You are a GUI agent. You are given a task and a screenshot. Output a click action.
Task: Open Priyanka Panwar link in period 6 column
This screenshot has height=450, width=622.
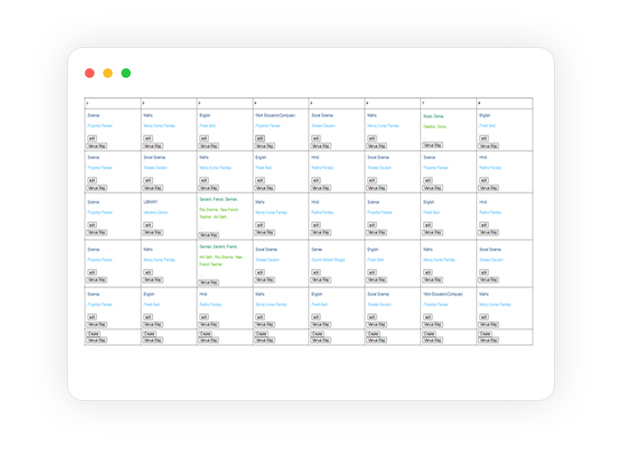(x=380, y=212)
